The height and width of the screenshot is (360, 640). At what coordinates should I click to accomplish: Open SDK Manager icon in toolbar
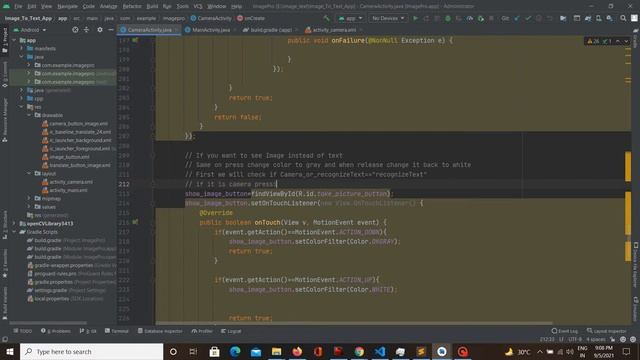[609, 18]
